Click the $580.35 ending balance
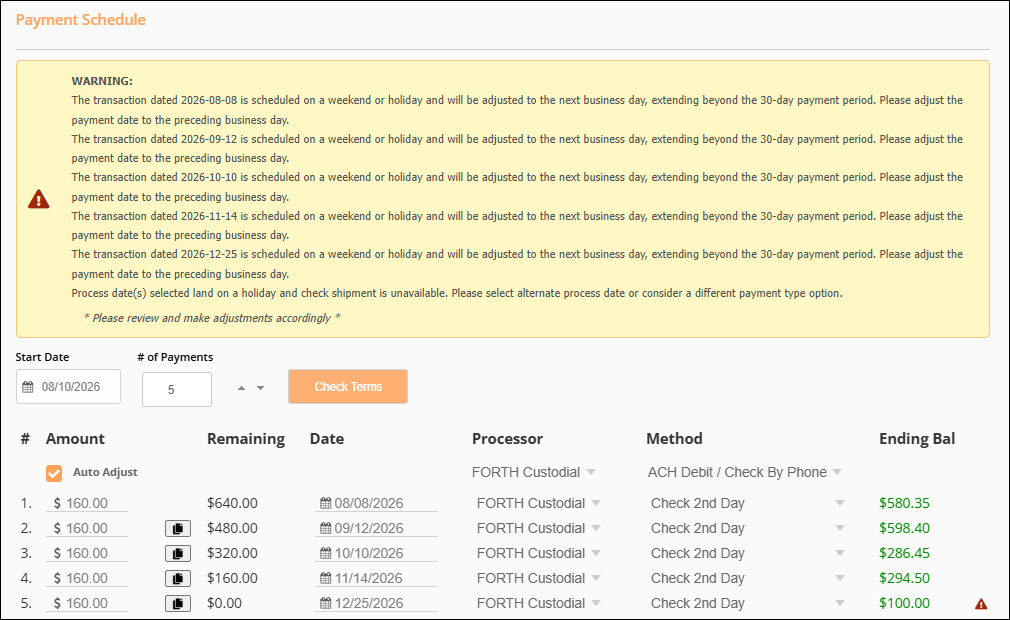The height and width of the screenshot is (620, 1010). (904, 503)
